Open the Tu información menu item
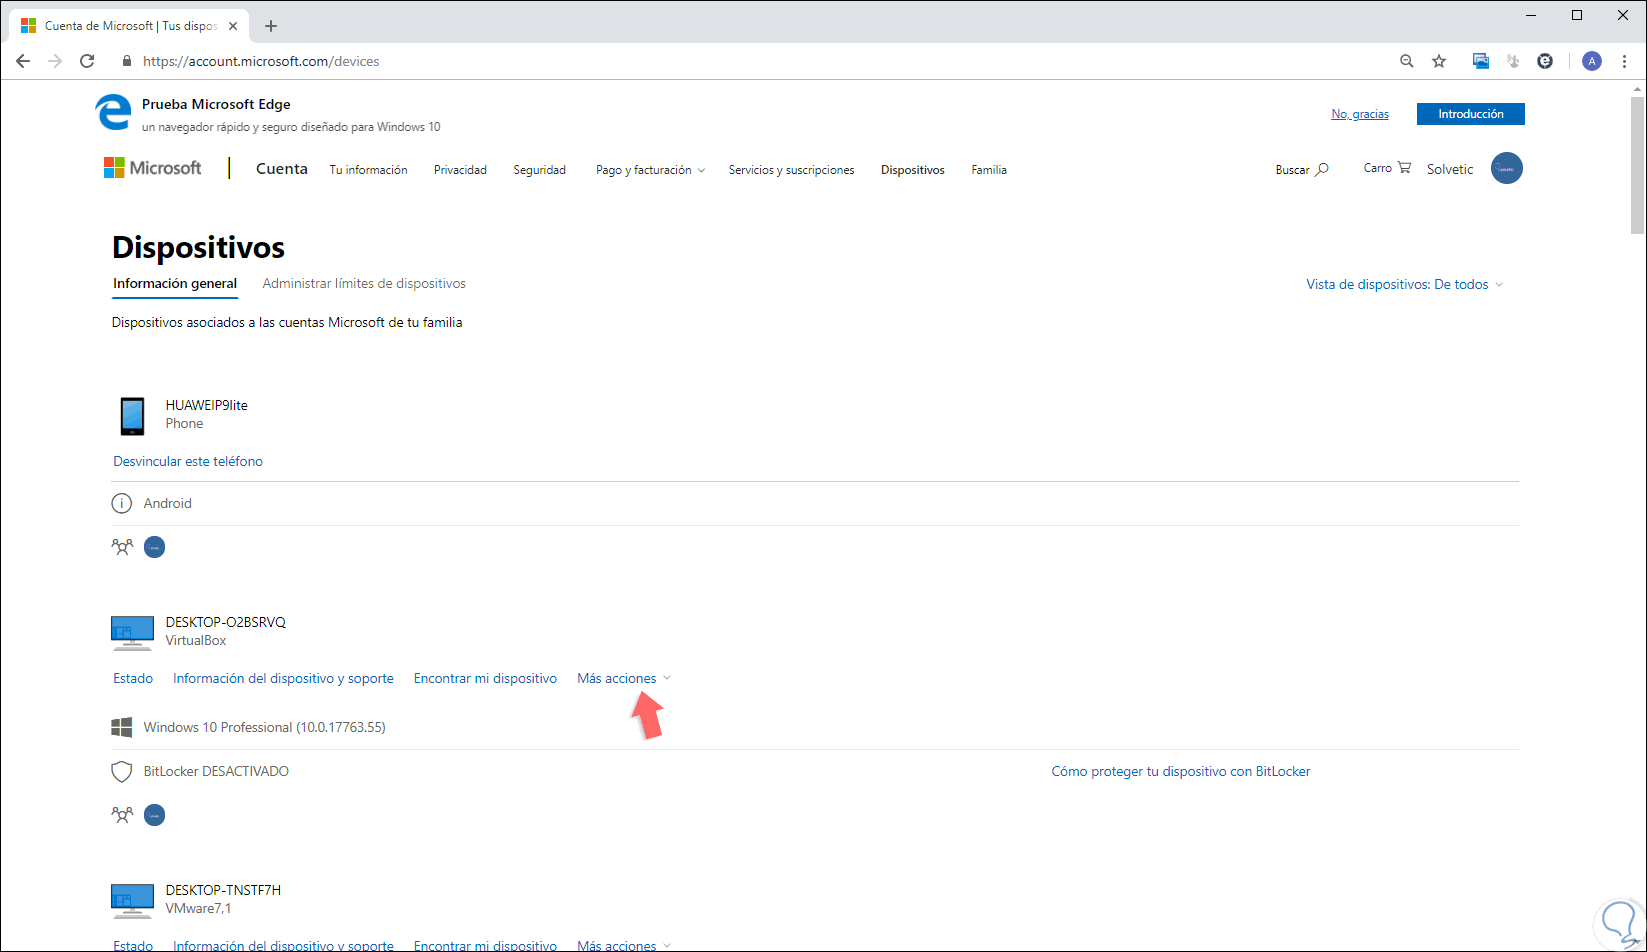This screenshot has height=952, width=1647. (369, 170)
